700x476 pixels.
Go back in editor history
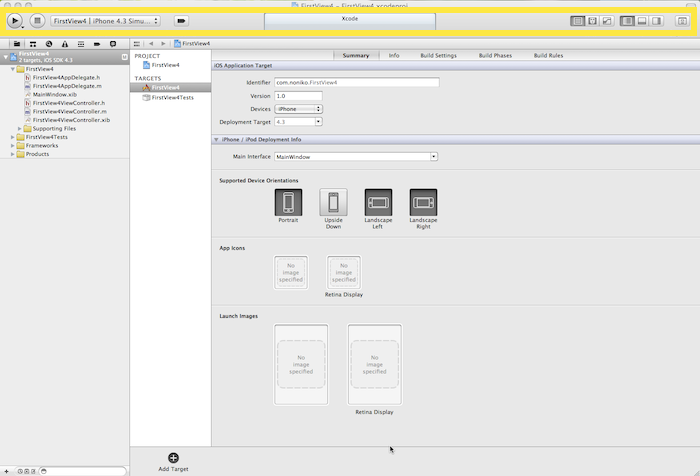coord(151,44)
